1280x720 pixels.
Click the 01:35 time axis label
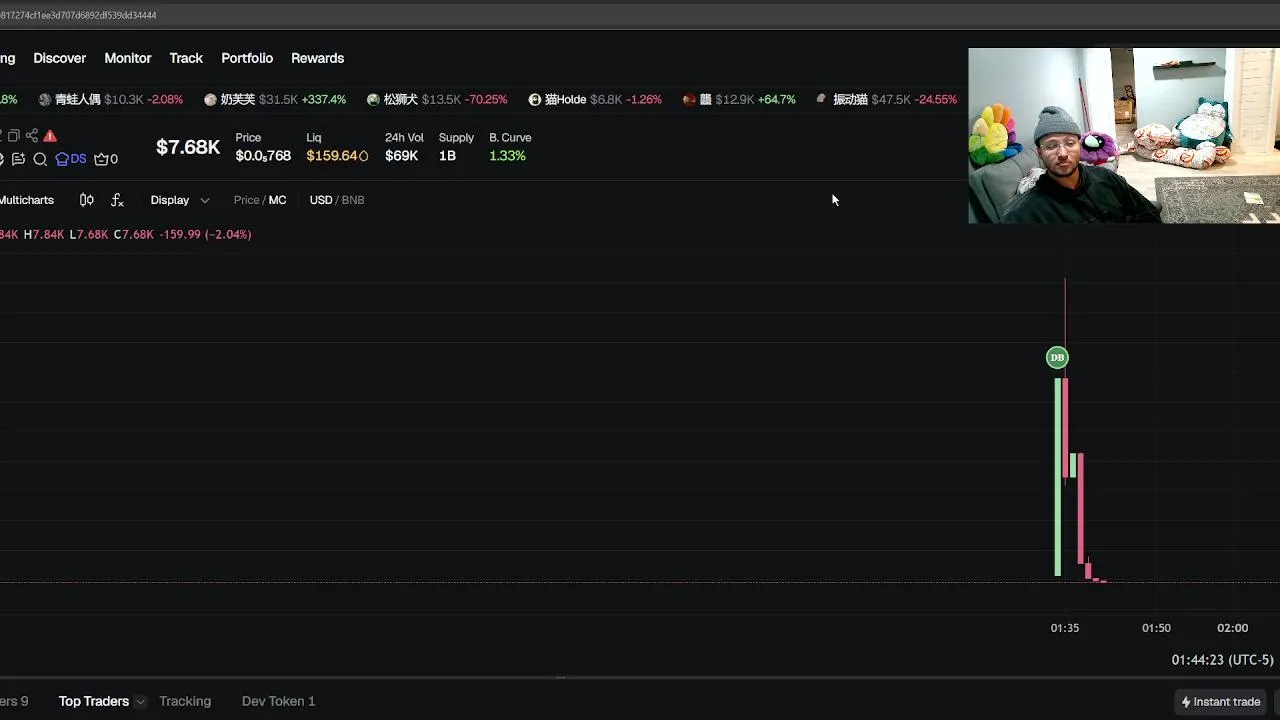(x=1065, y=628)
